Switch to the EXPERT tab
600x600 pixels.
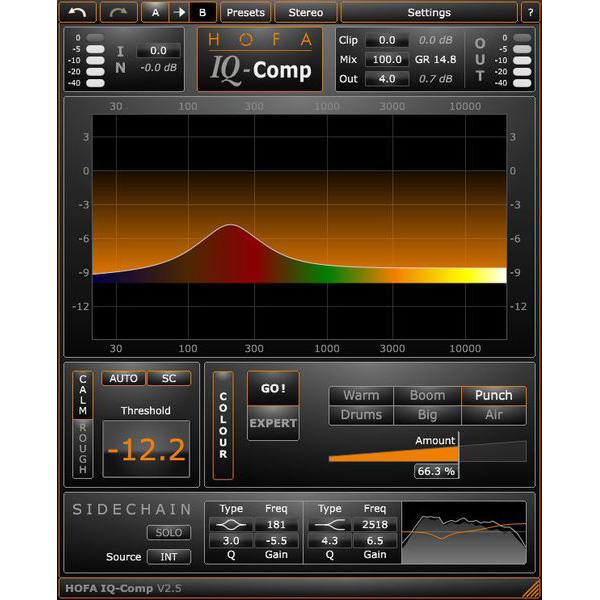[x=273, y=423]
